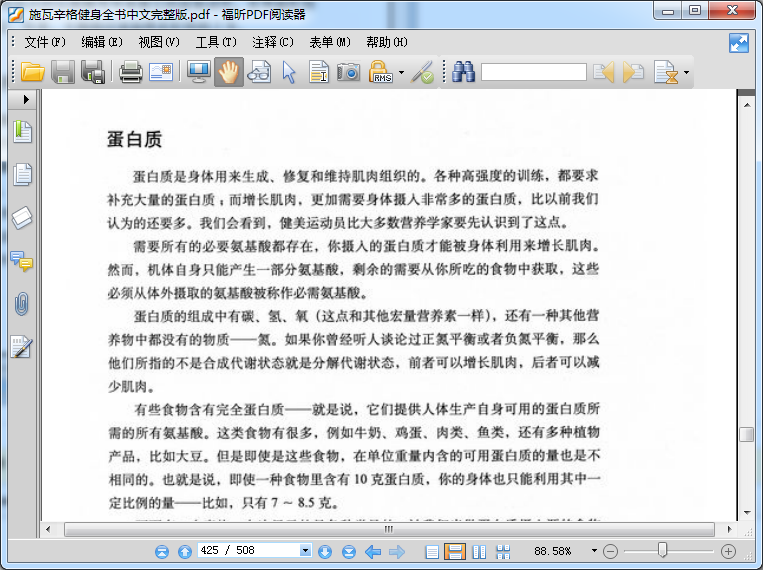Open the Bookmarks side panel
Screen dimensions: 763x570
22,131
